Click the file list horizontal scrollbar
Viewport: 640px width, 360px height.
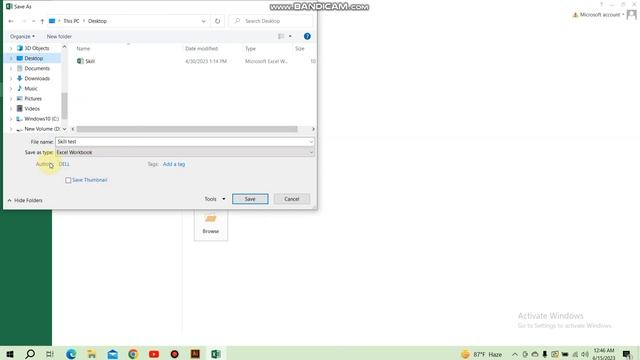(187, 129)
